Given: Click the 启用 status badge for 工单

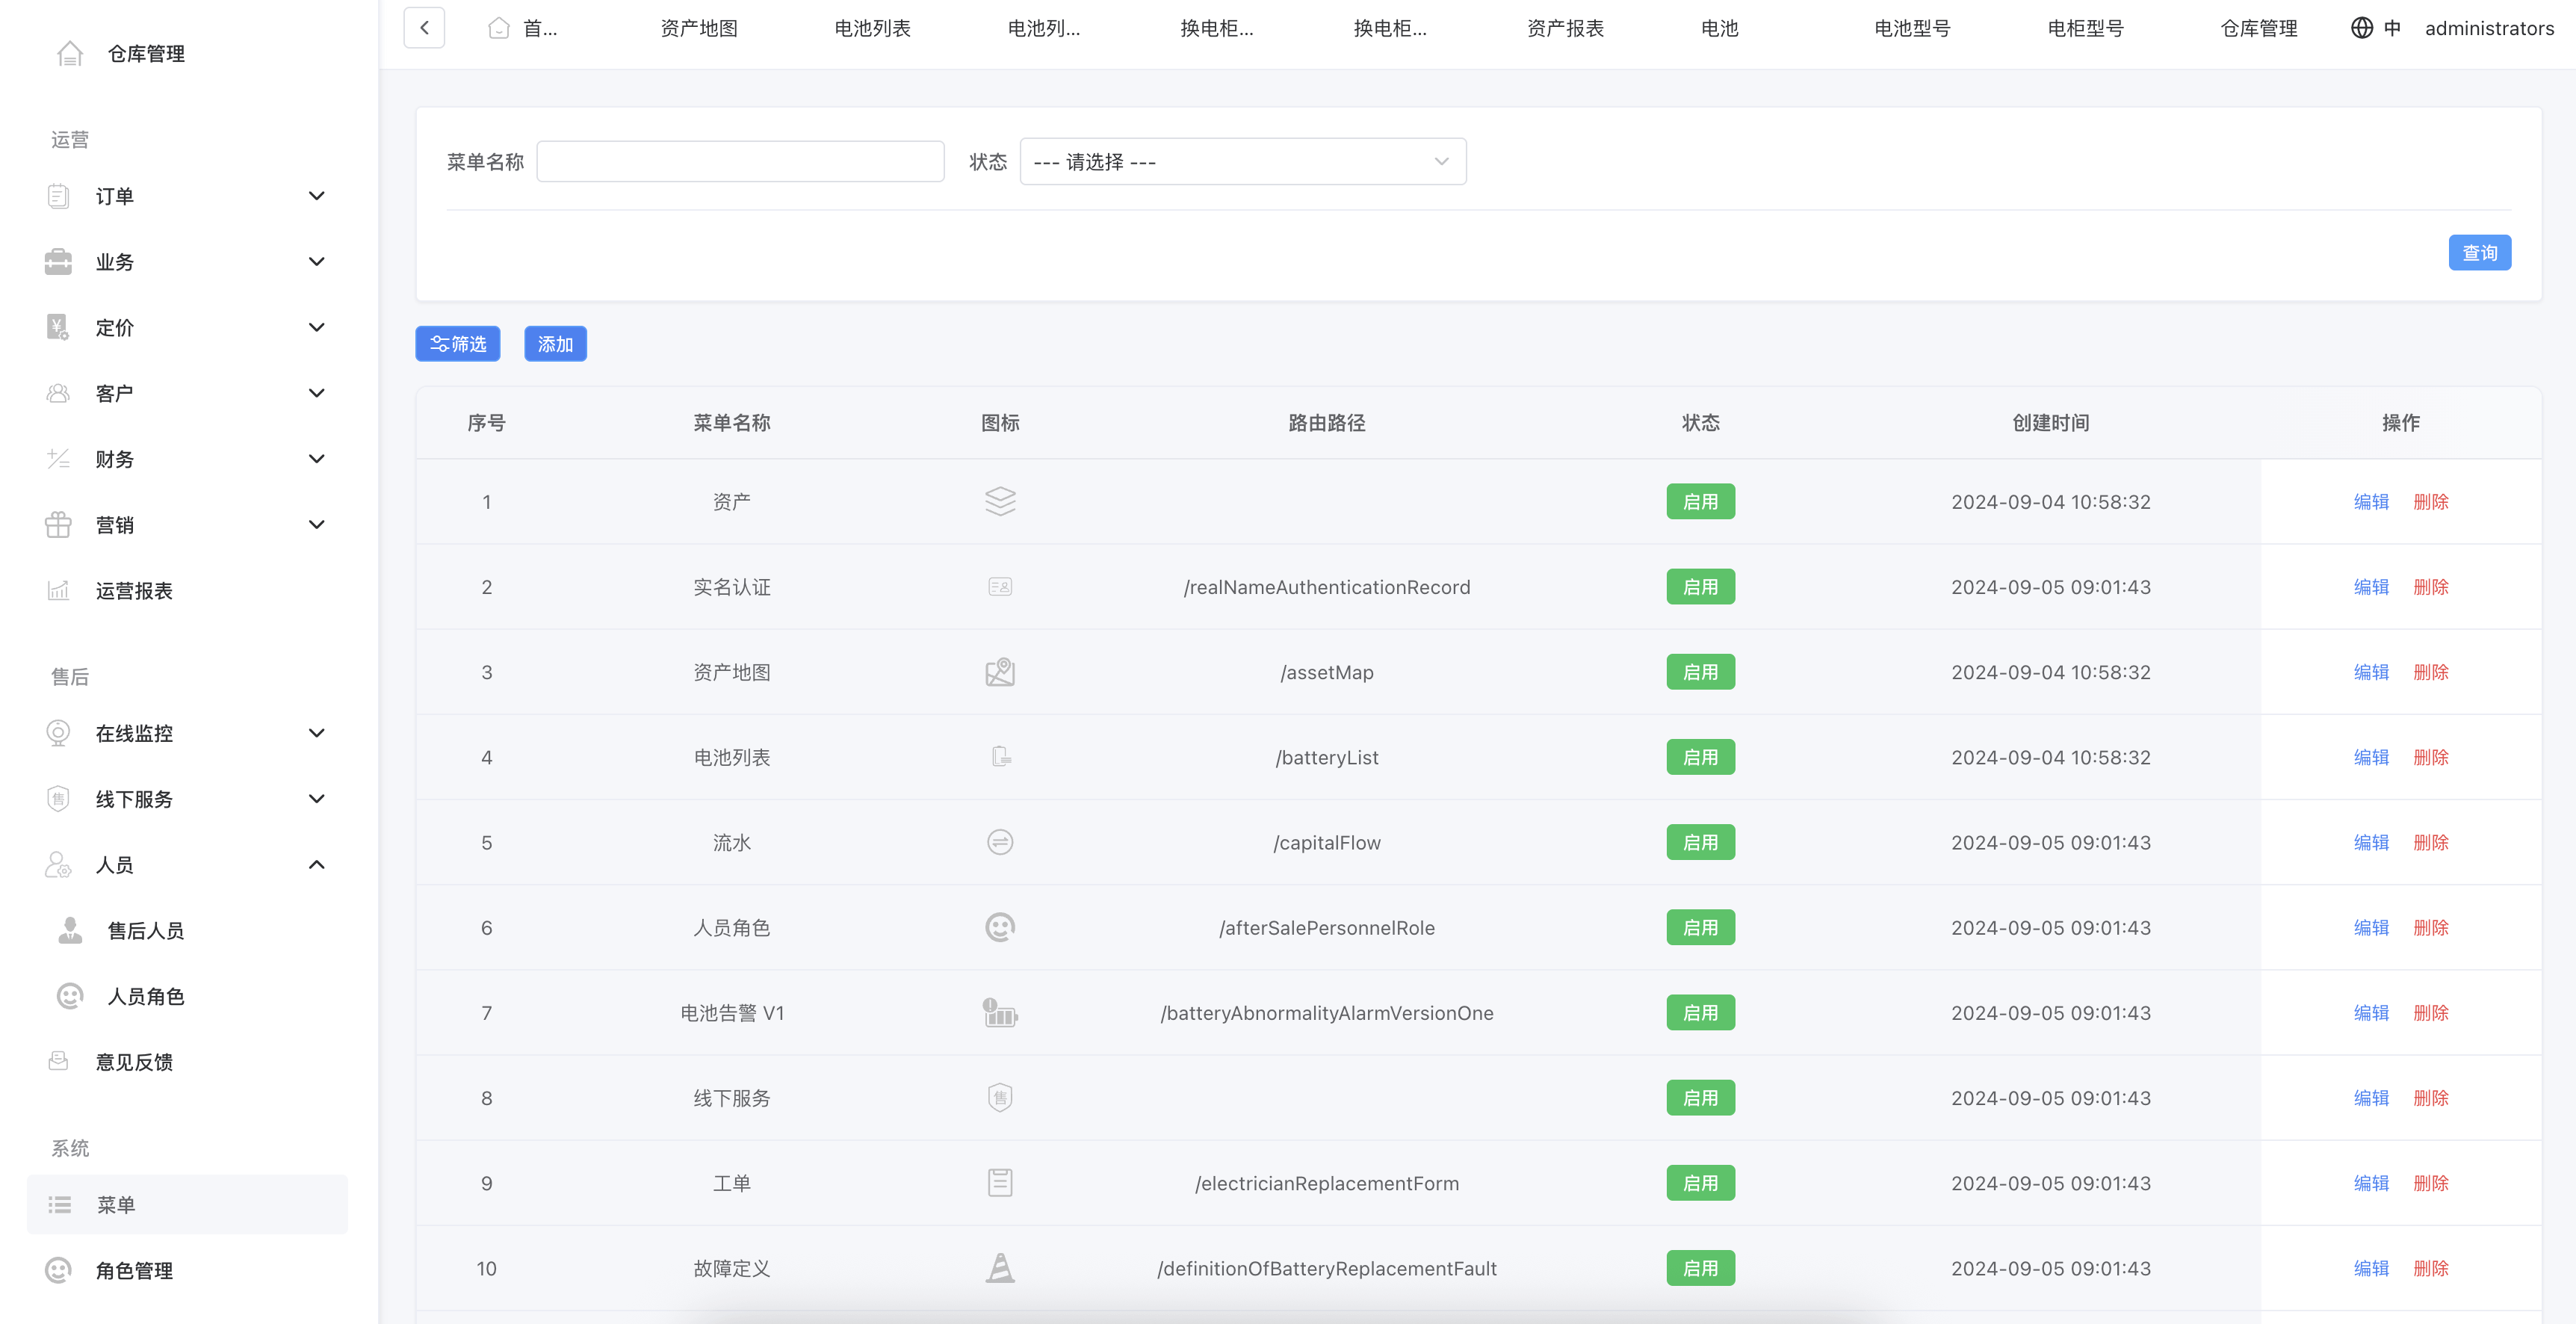Looking at the screenshot, I should [1699, 1183].
